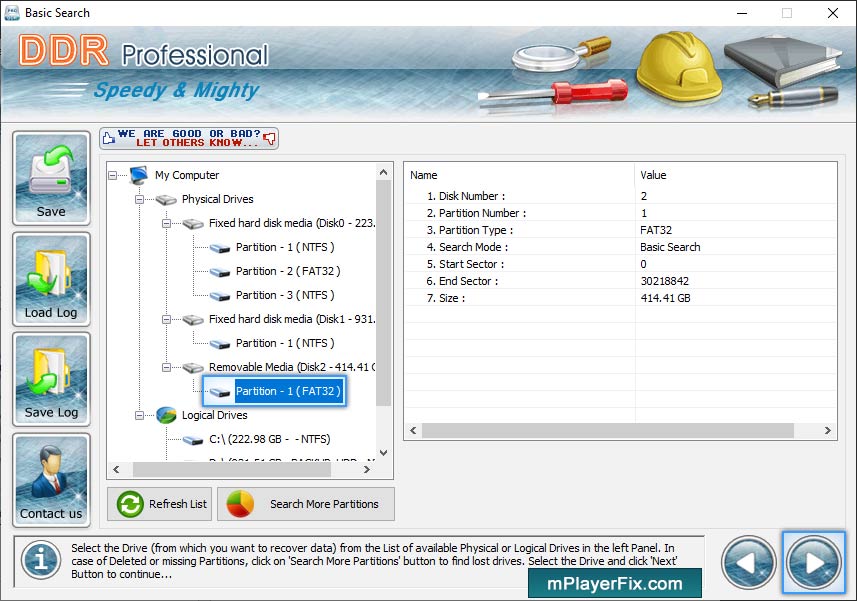Click the '2. Partition Number :' row
857x601 pixels.
[x=621, y=213]
